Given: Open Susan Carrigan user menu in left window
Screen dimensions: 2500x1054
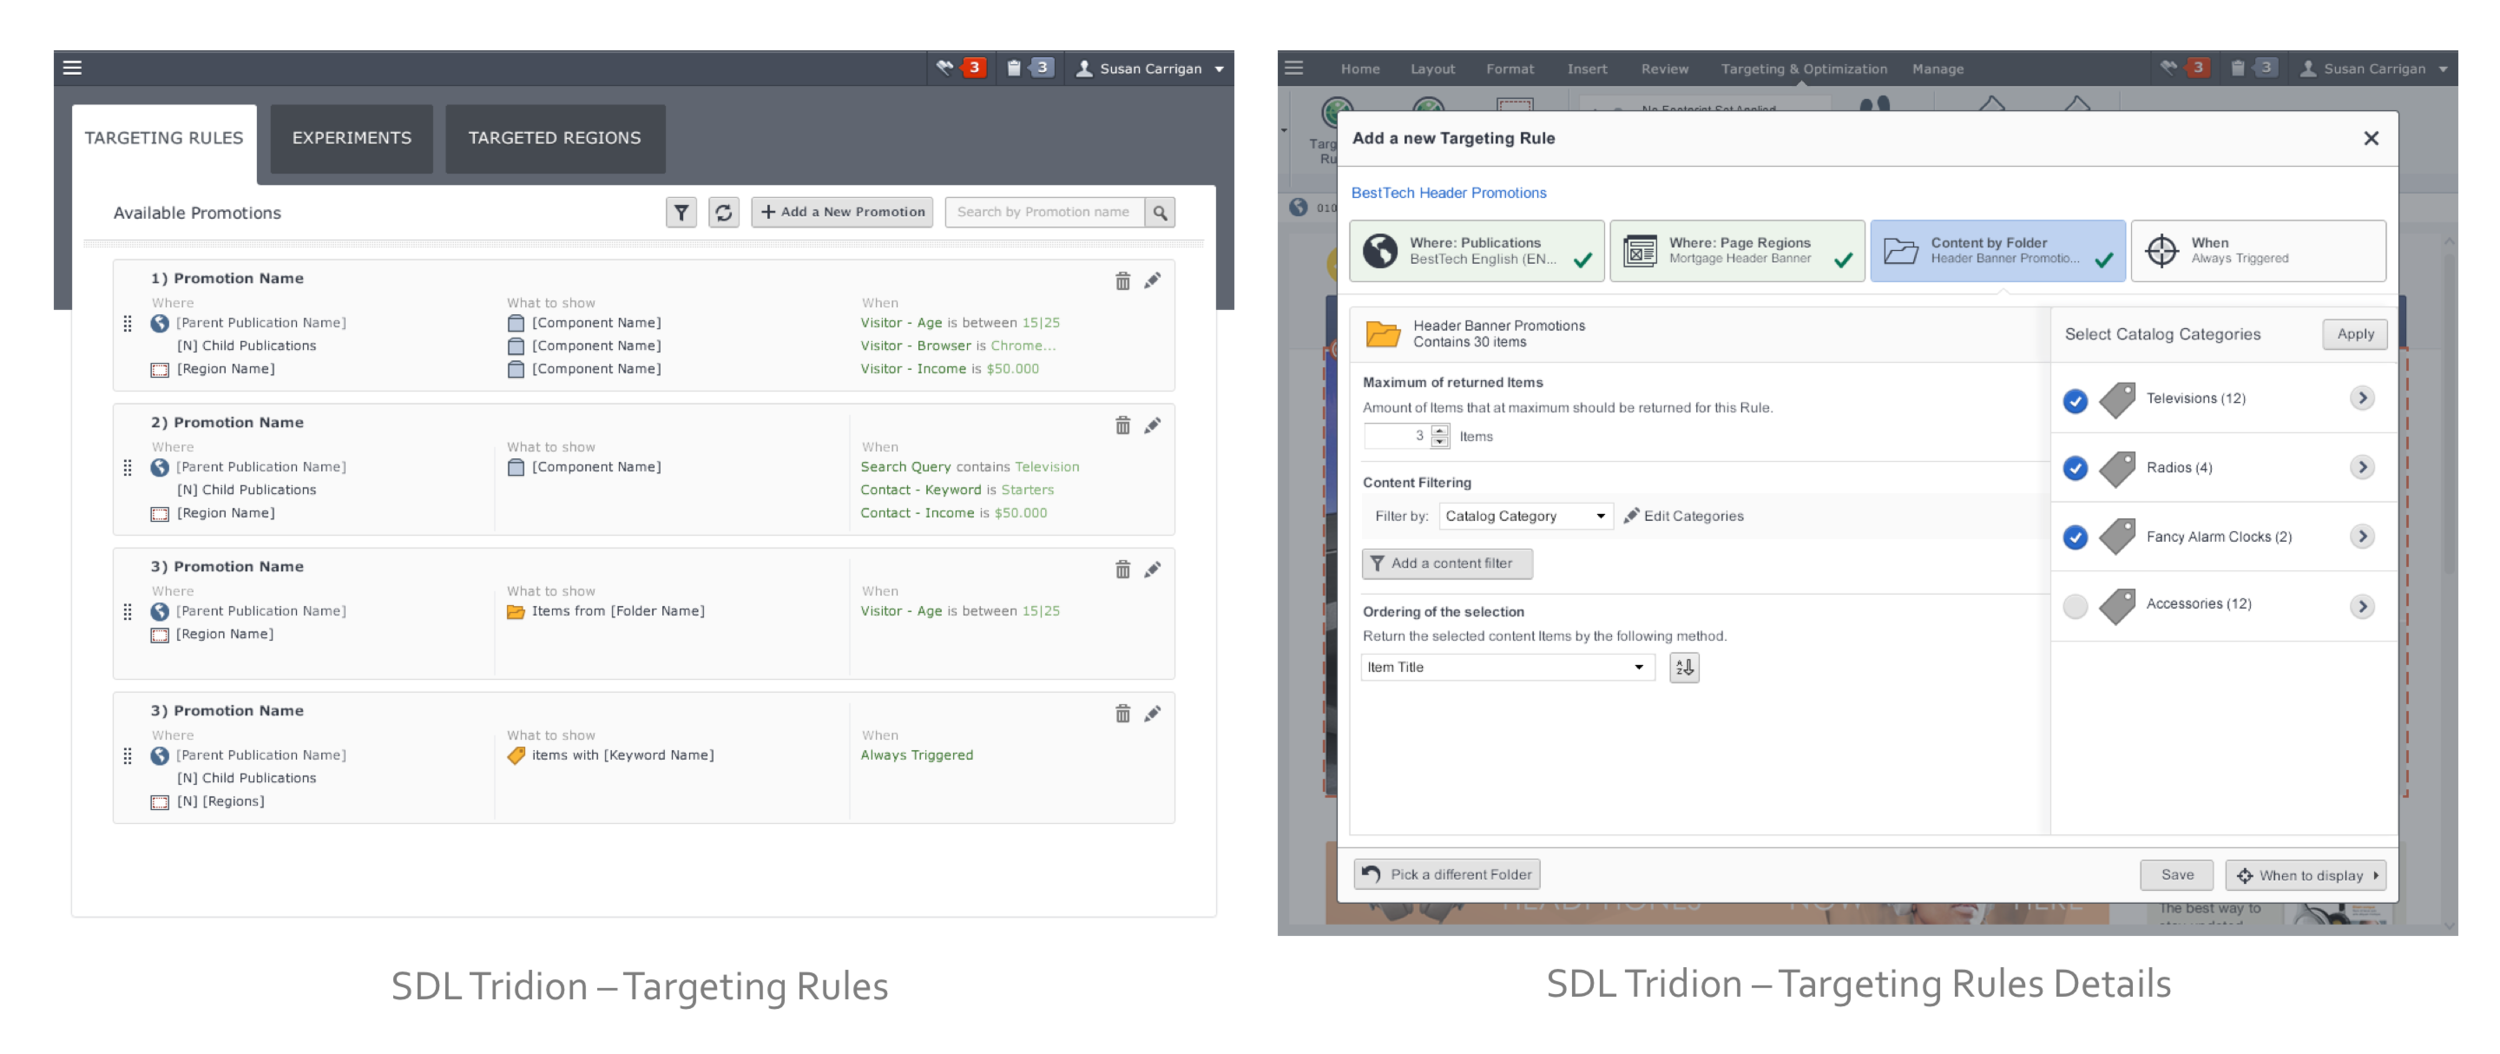Looking at the screenshot, I should [1150, 68].
